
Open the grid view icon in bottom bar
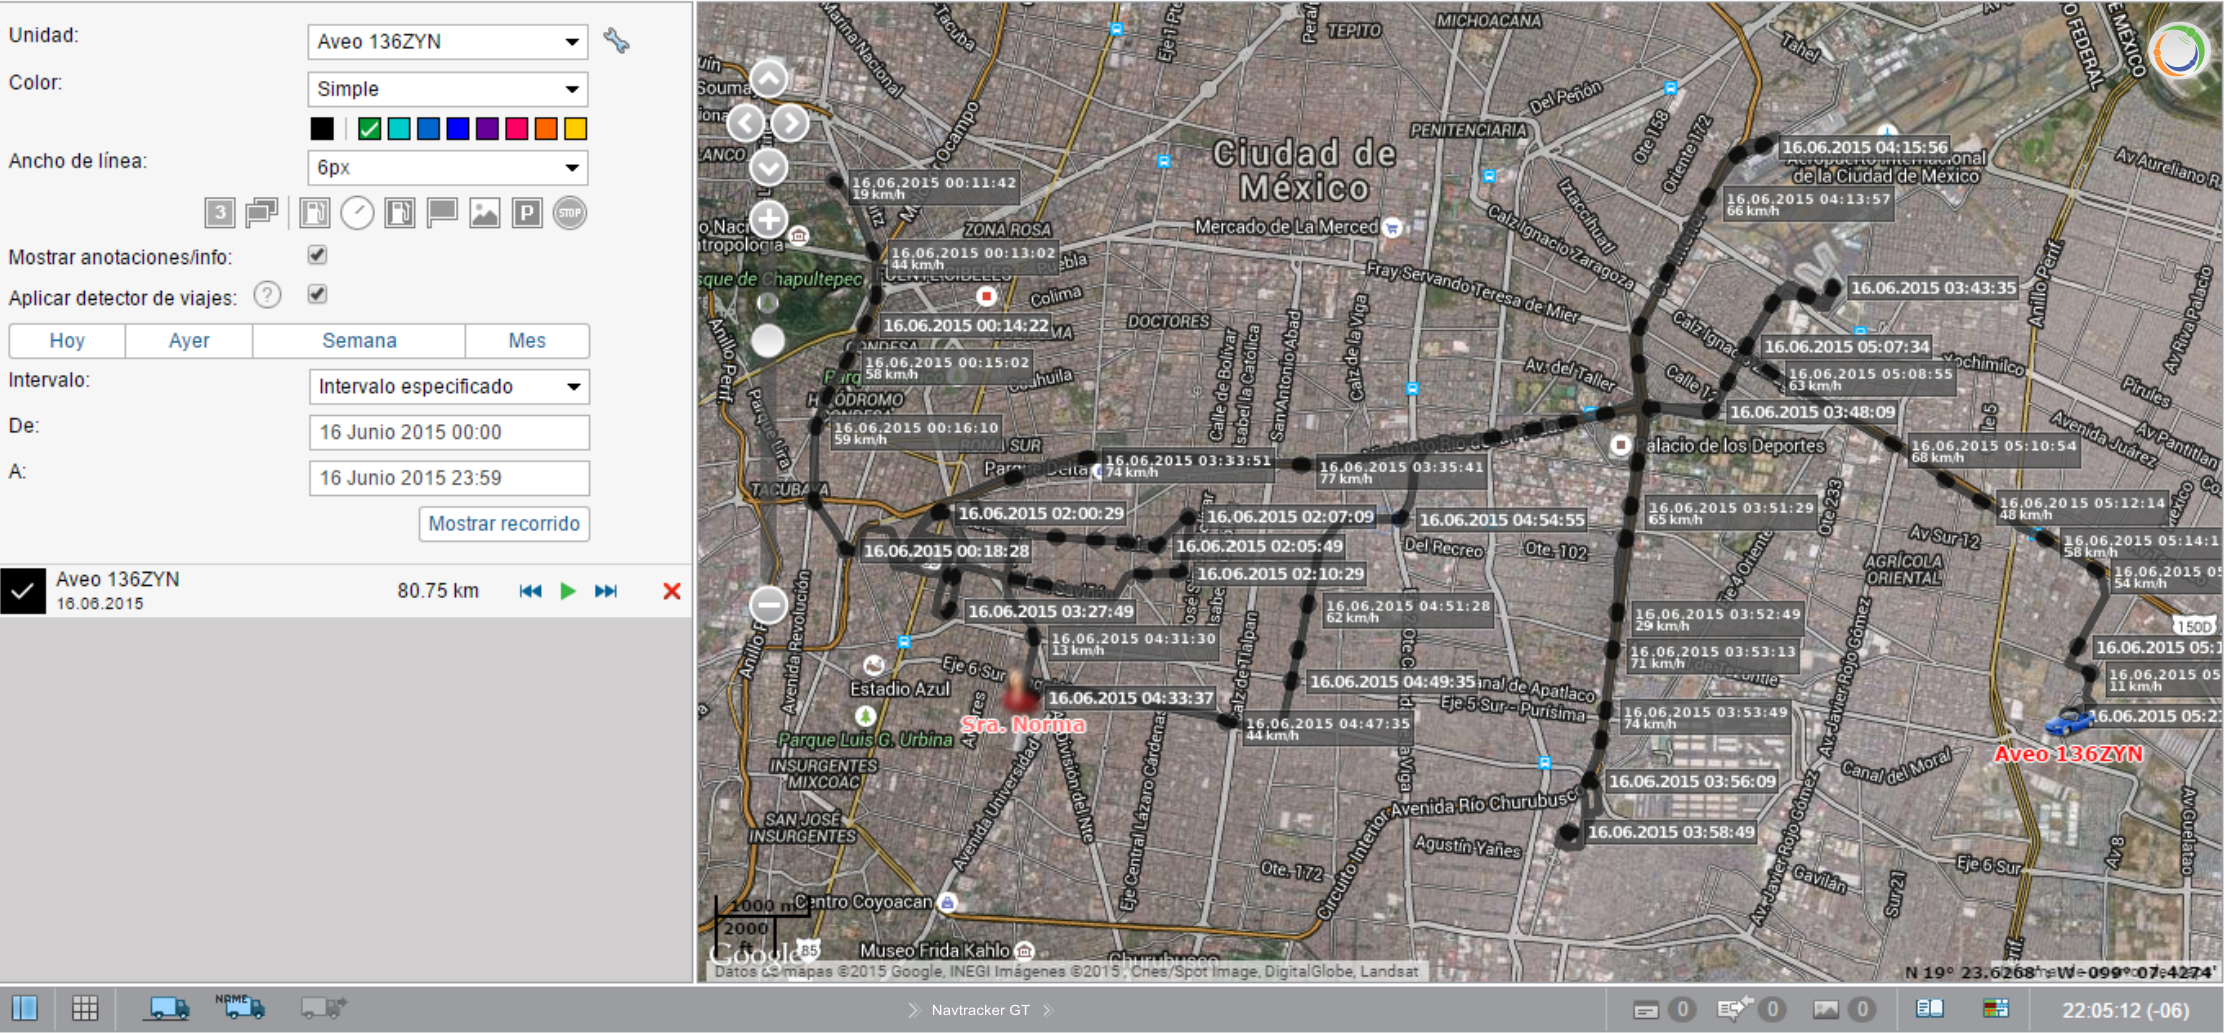[x=85, y=1008]
